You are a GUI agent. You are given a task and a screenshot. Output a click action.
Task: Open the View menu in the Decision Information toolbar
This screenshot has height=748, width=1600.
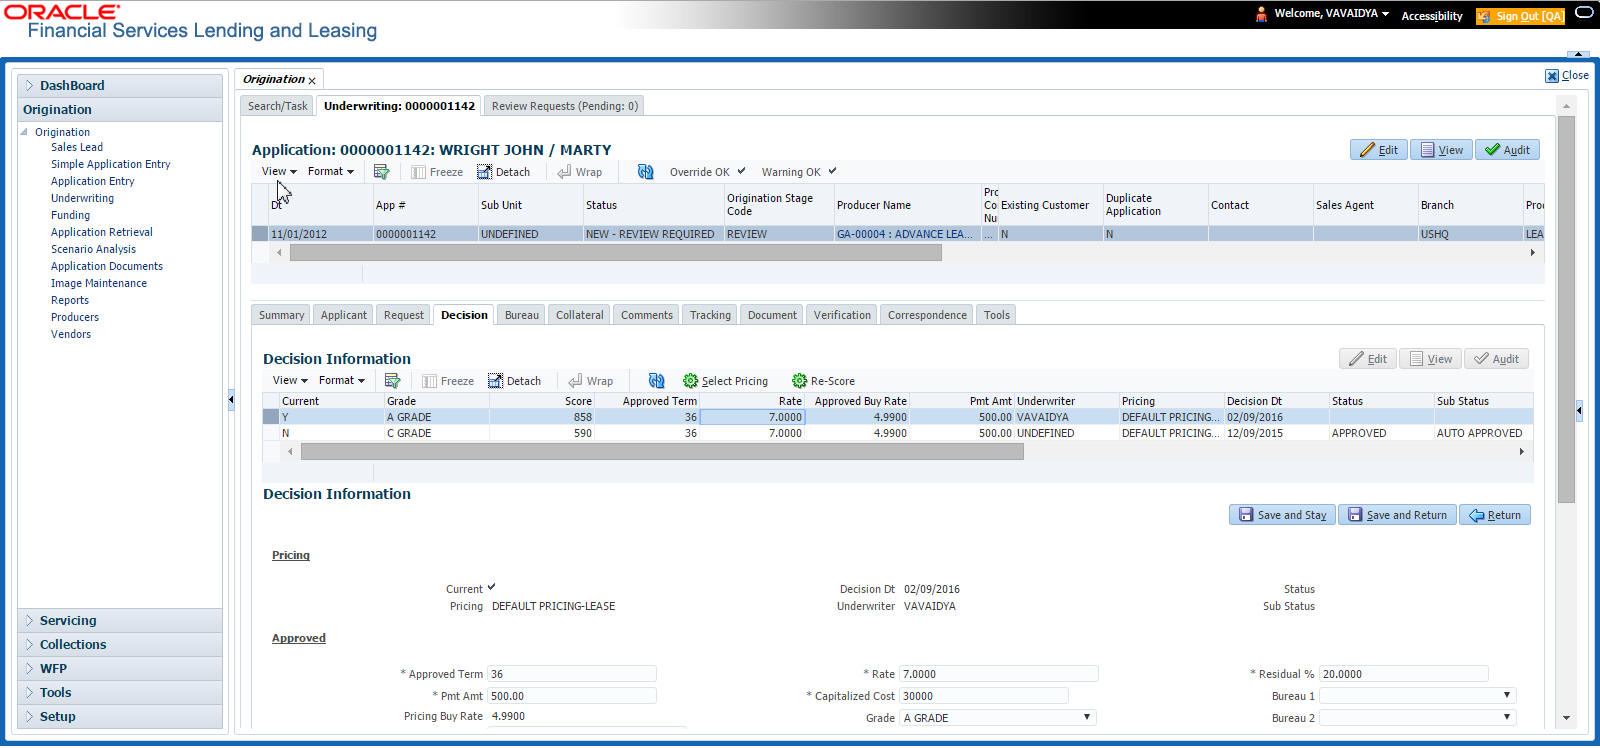pos(290,381)
